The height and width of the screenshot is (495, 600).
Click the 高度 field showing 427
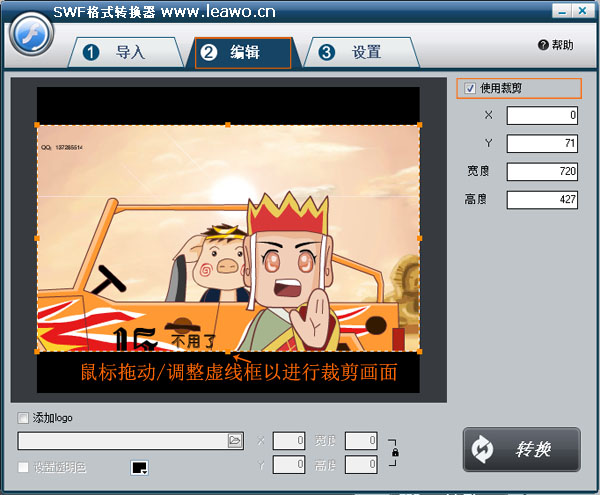click(542, 200)
